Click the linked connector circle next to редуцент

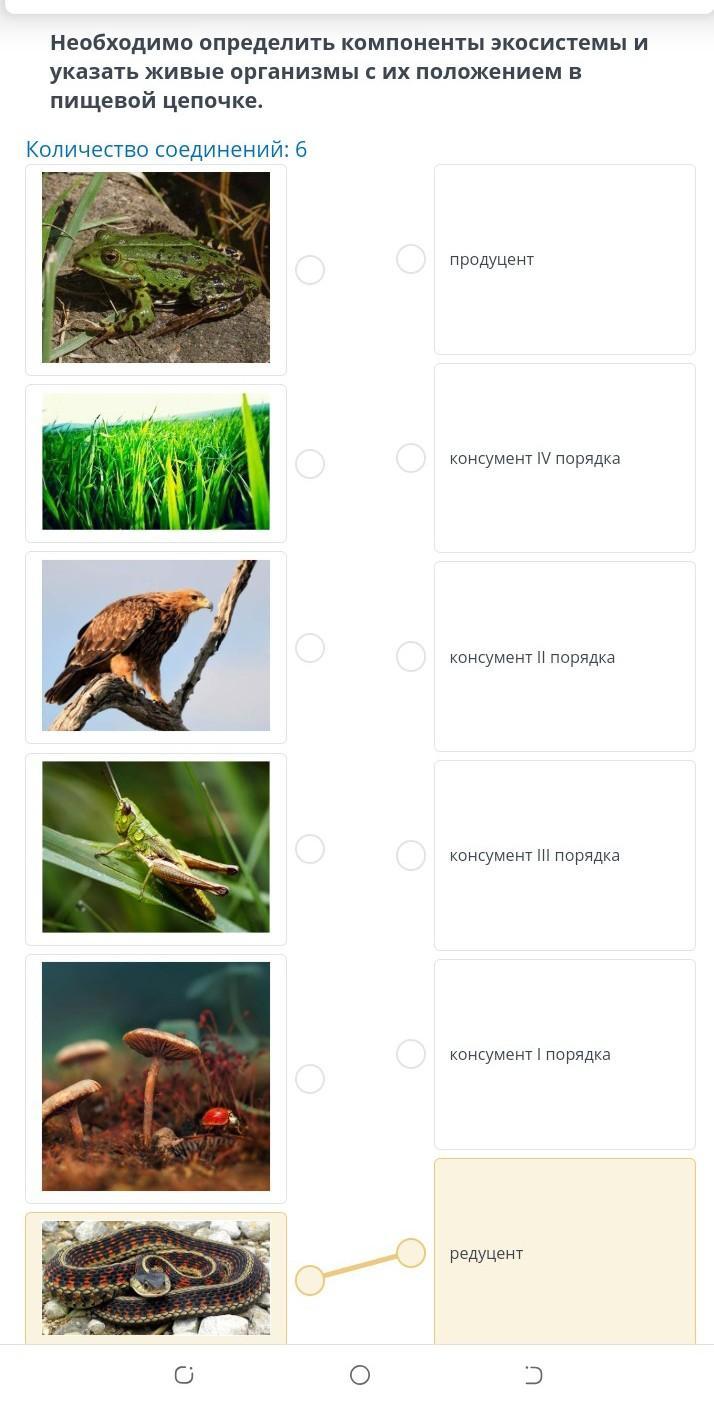(x=411, y=1253)
